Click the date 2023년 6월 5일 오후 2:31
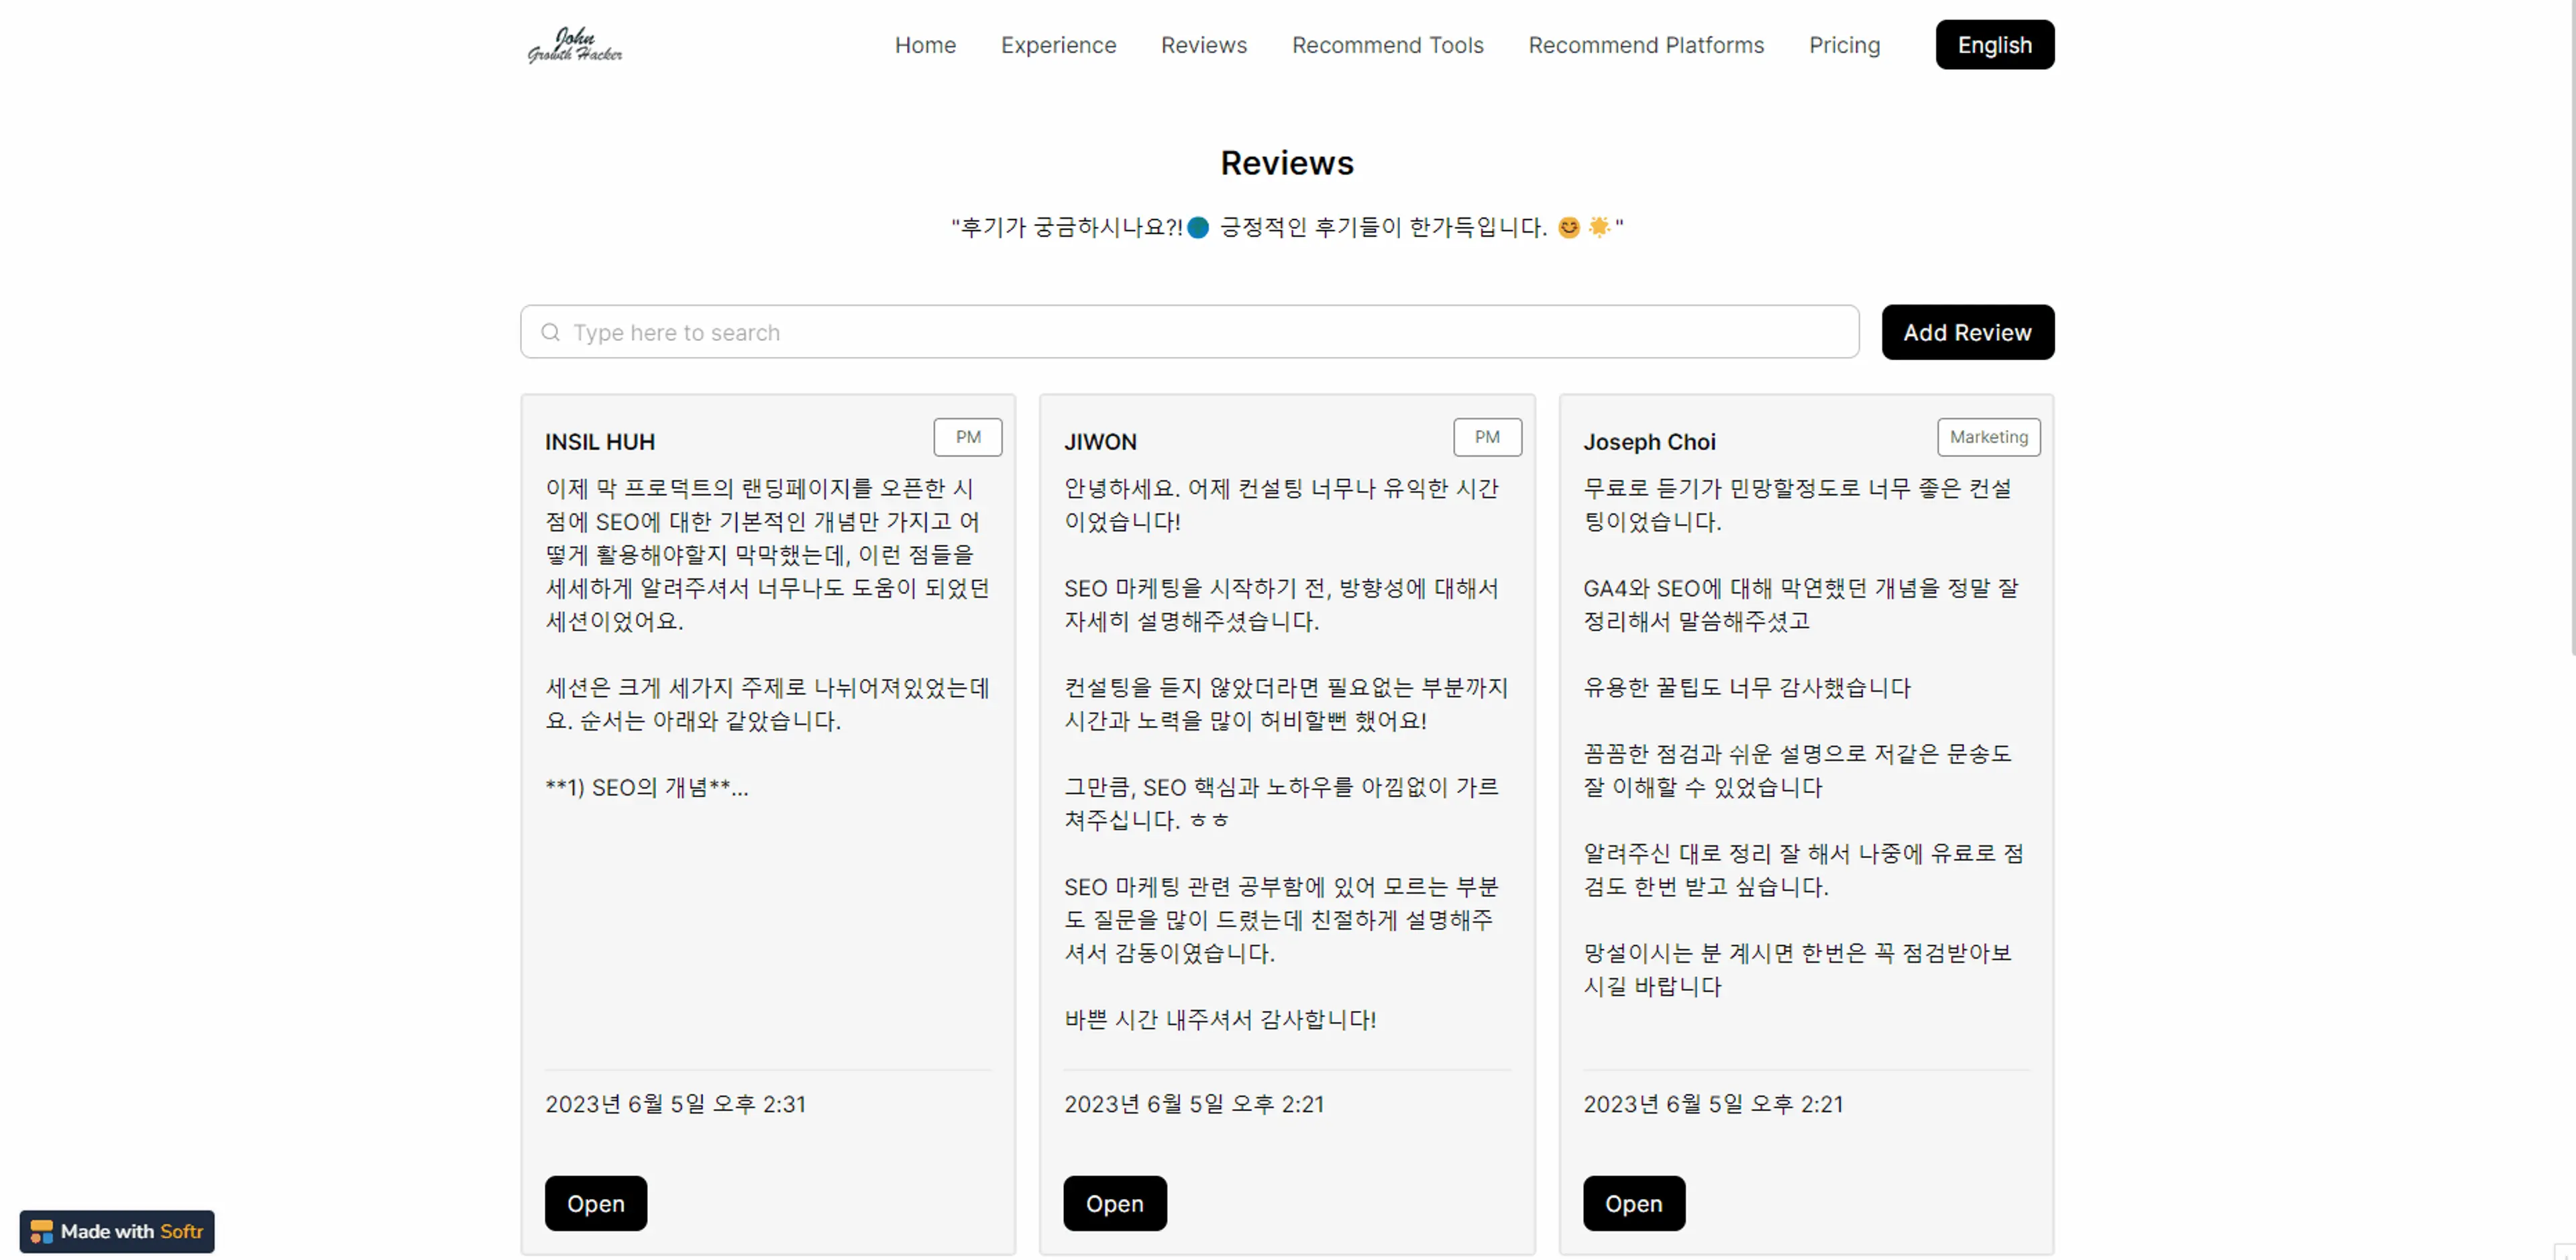Viewport: 2576px width, 1260px height. pyautogui.click(x=675, y=1103)
